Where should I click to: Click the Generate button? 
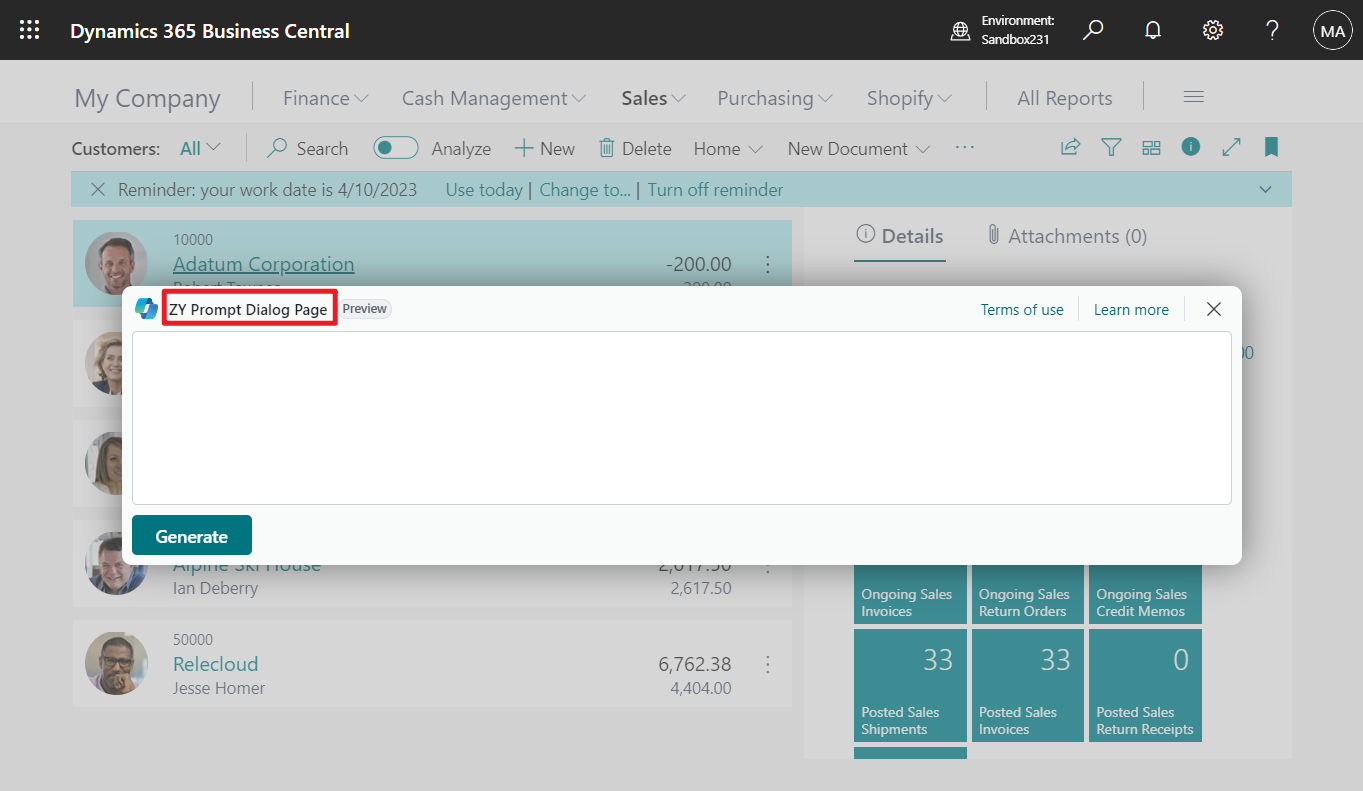coord(191,535)
